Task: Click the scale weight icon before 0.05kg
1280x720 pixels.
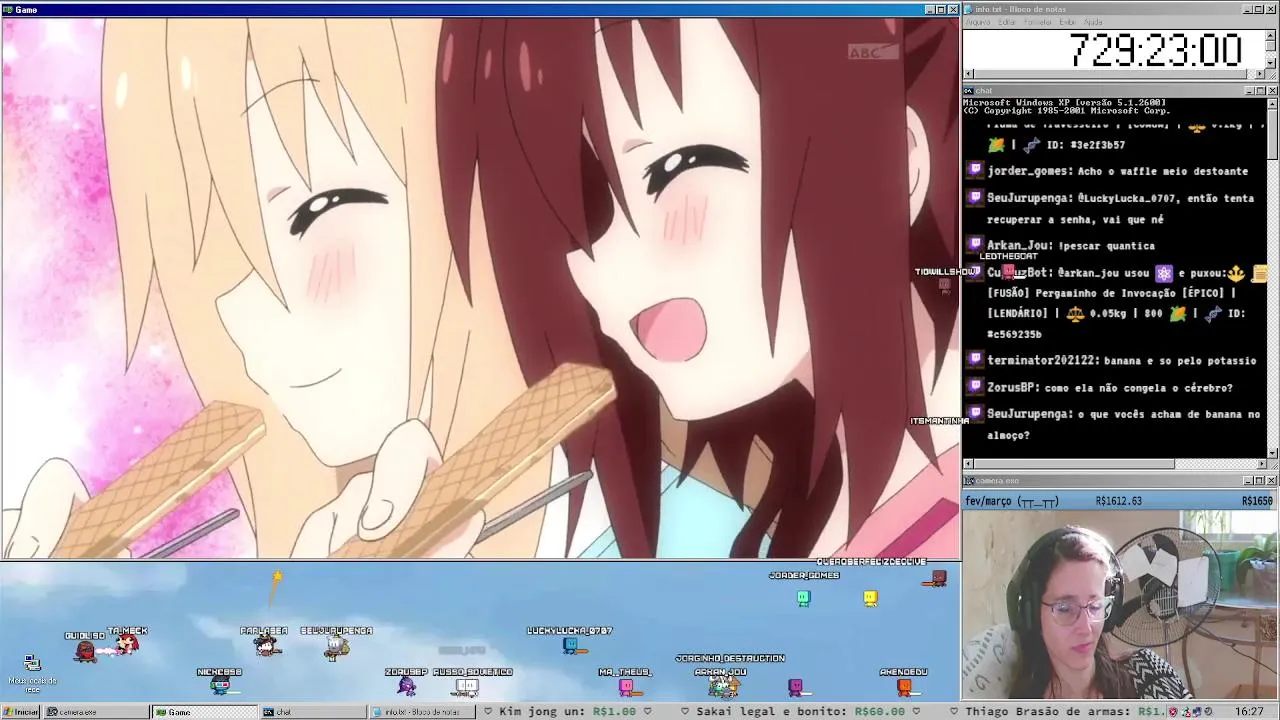Action: pos(1075,314)
